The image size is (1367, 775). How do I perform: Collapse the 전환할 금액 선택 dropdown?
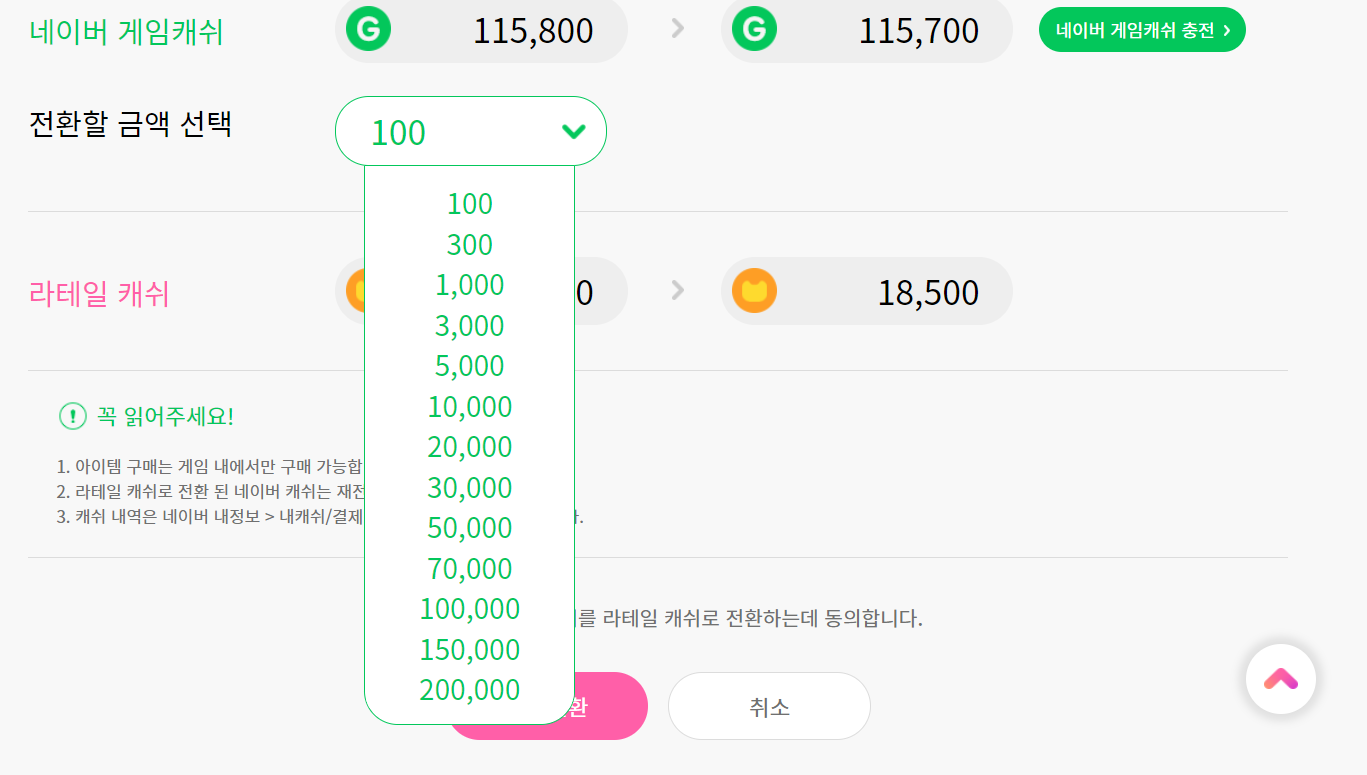click(x=571, y=131)
